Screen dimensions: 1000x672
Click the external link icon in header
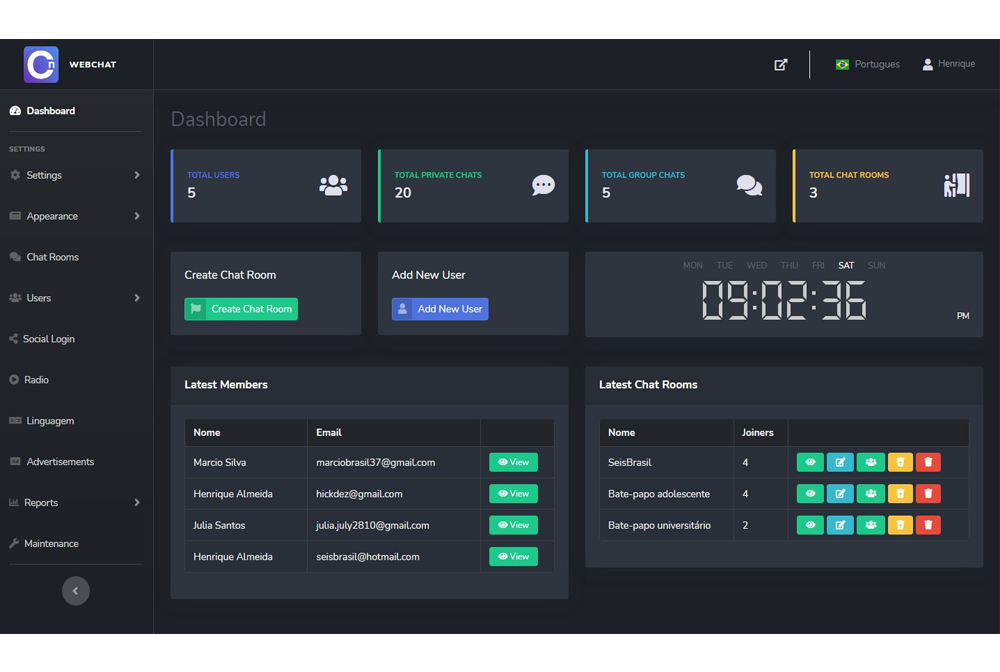pyautogui.click(x=781, y=64)
